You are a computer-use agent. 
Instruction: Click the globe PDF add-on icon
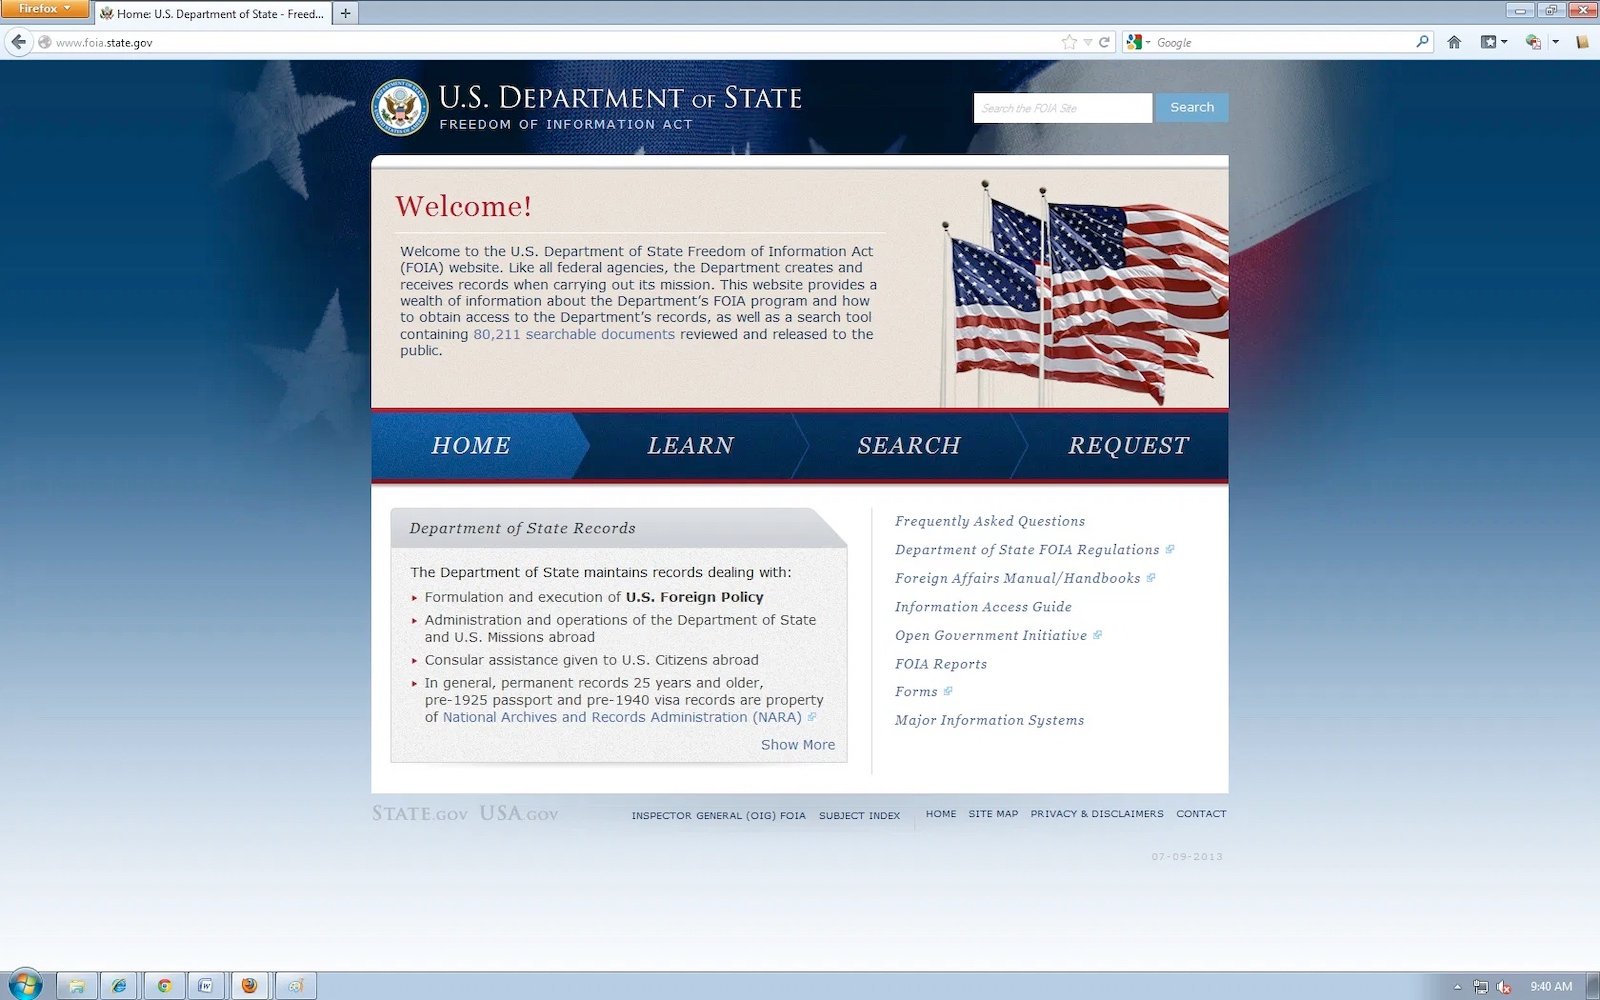click(x=1532, y=42)
